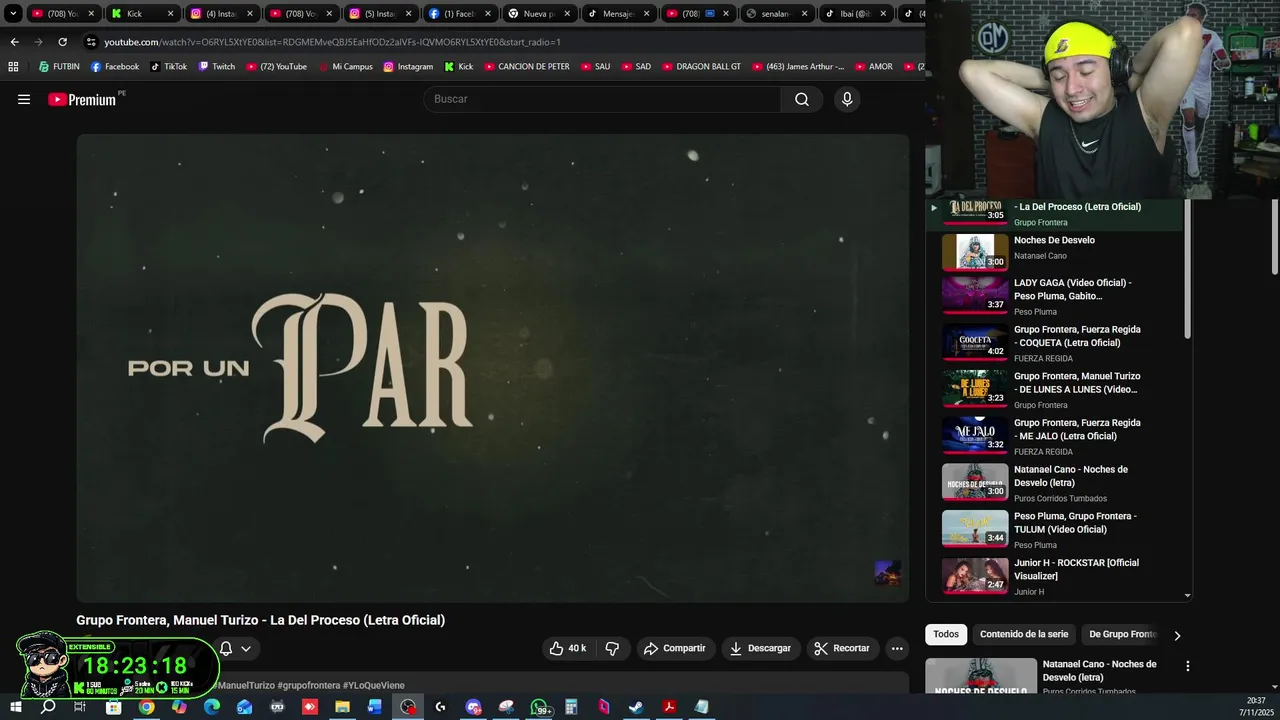Open Task View on the taskbar
Image resolution: width=1280 pixels, height=720 pixels.
pos(80,707)
